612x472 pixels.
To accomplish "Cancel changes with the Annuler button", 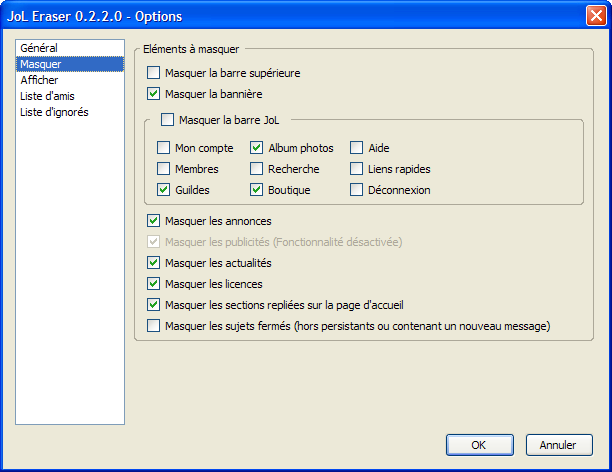I will click(x=559, y=445).
